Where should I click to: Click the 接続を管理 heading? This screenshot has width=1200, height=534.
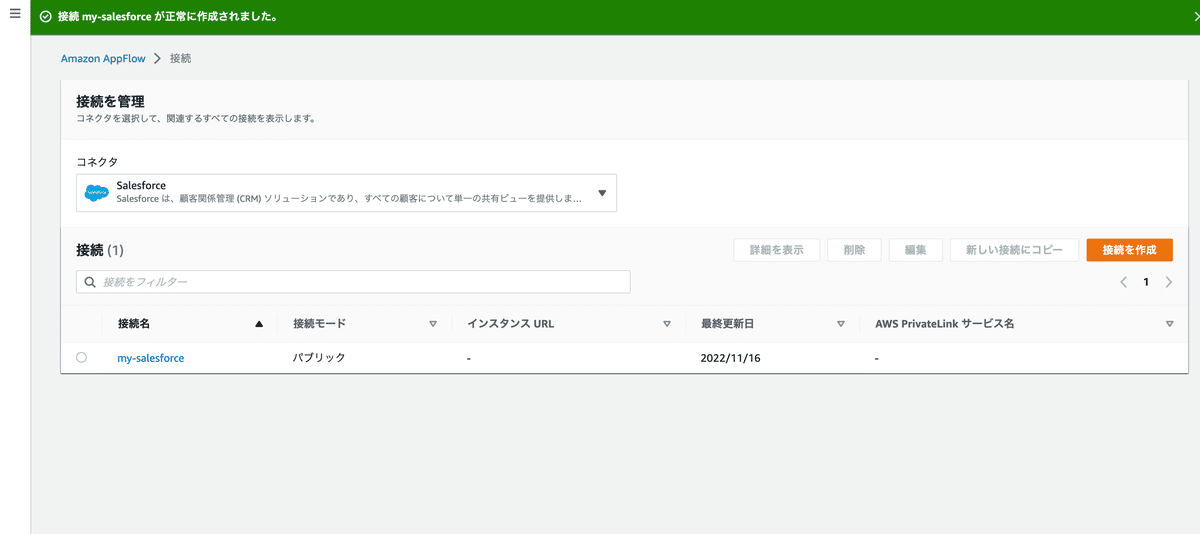[x=110, y=101]
